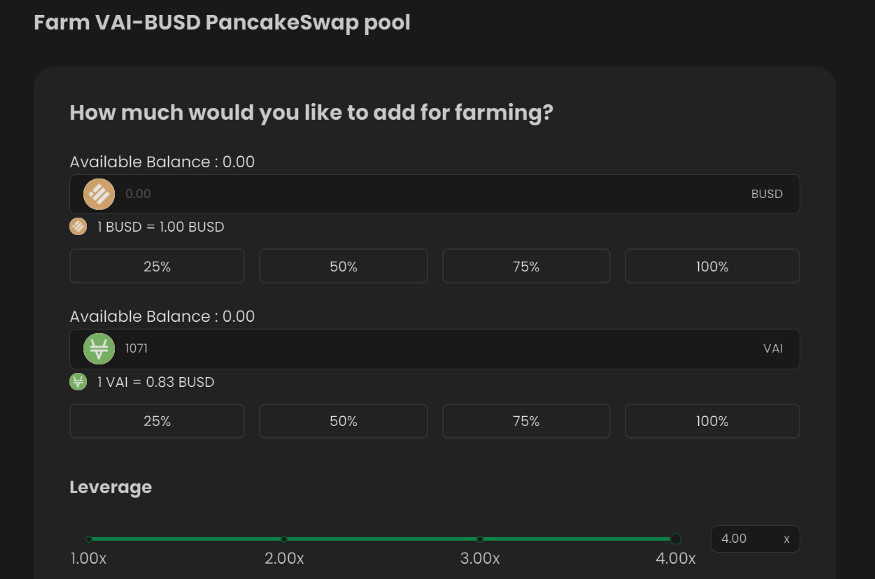Screen dimensions: 875x579
Task: Focus the leverage value box showing 4.00
Action: point(755,539)
